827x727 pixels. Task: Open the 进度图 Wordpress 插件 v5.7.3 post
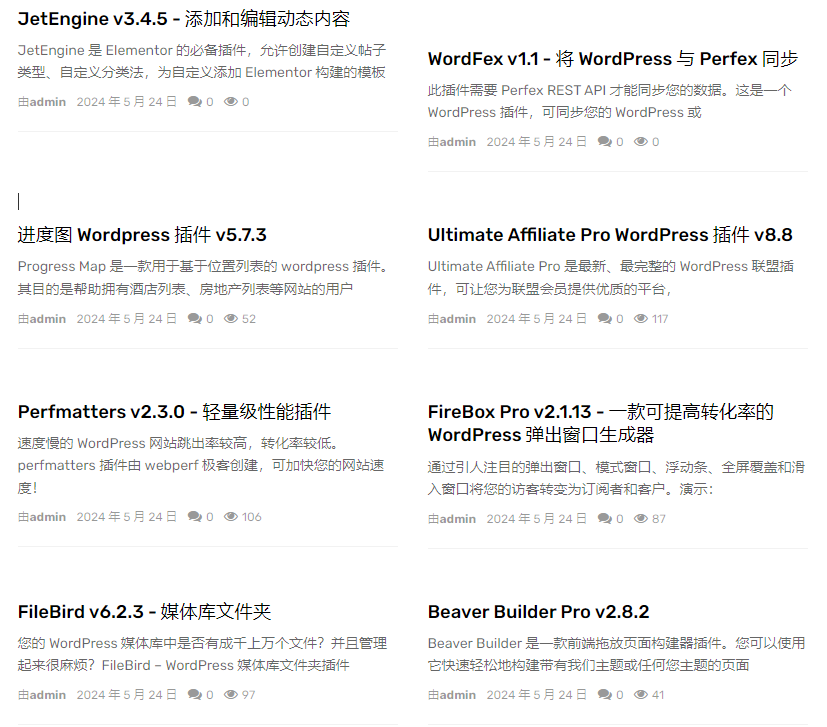coord(142,235)
